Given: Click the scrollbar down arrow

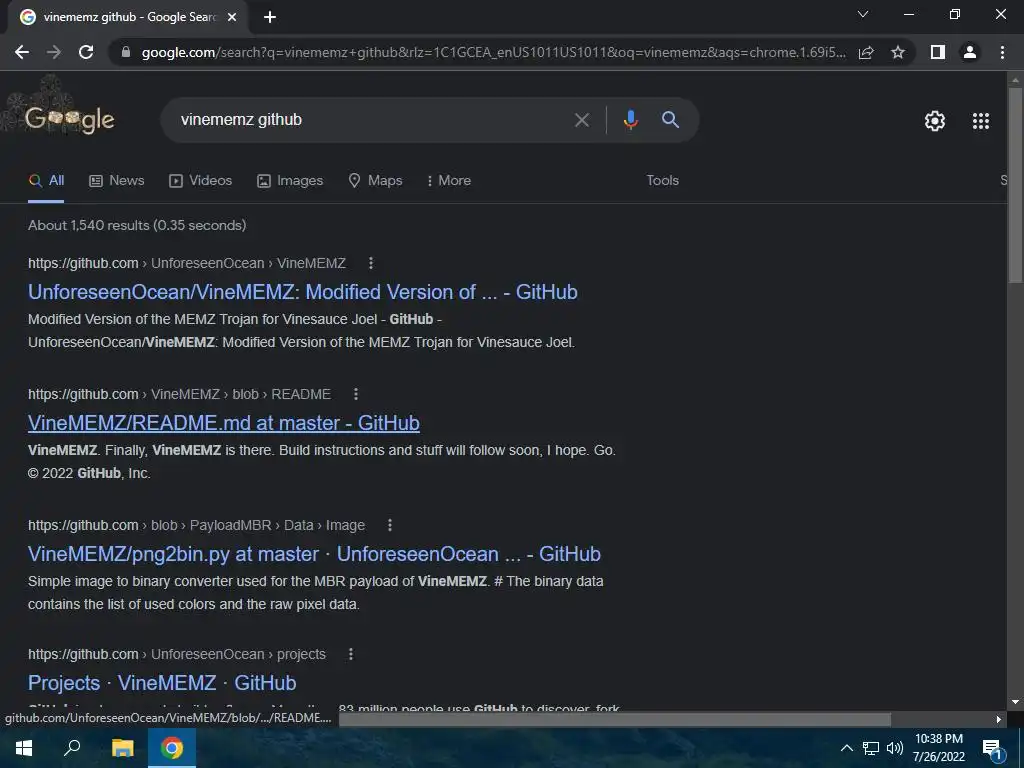Looking at the screenshot, I should (1015, 703).
